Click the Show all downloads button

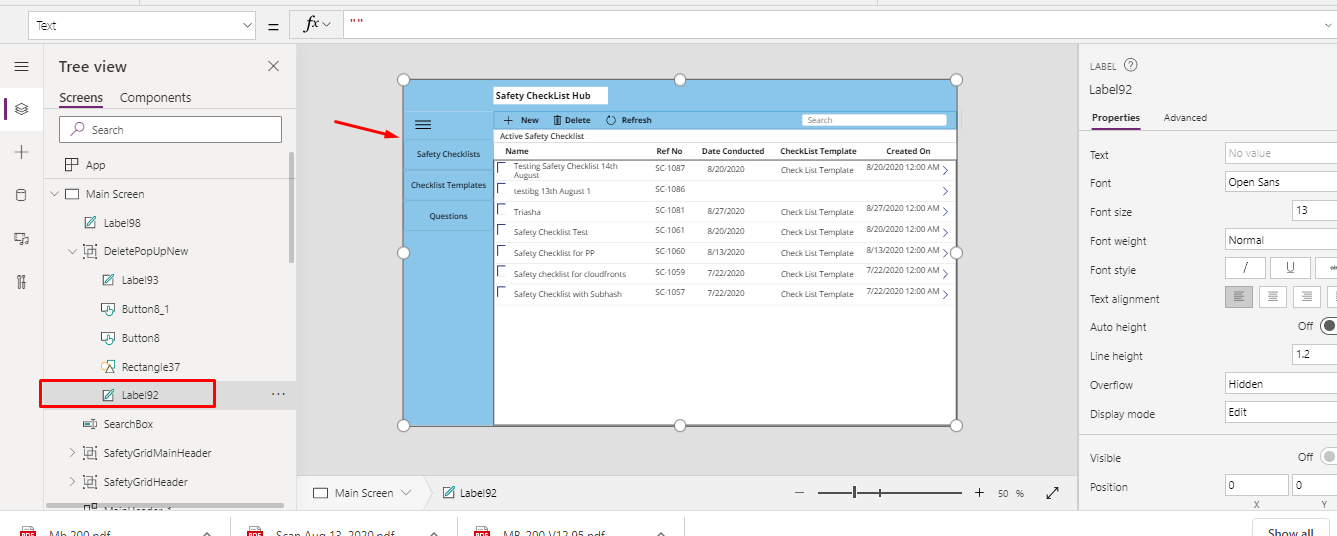(1290, 530)
